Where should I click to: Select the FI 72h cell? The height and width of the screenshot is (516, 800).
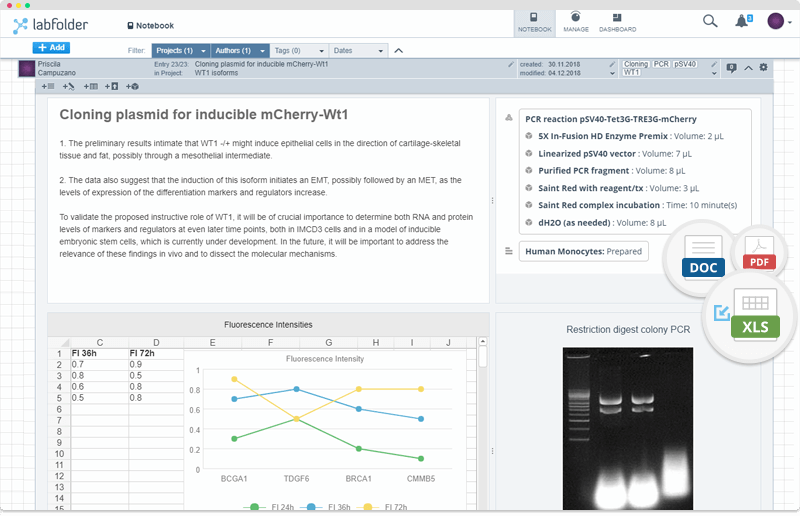[x=156, y=353]
